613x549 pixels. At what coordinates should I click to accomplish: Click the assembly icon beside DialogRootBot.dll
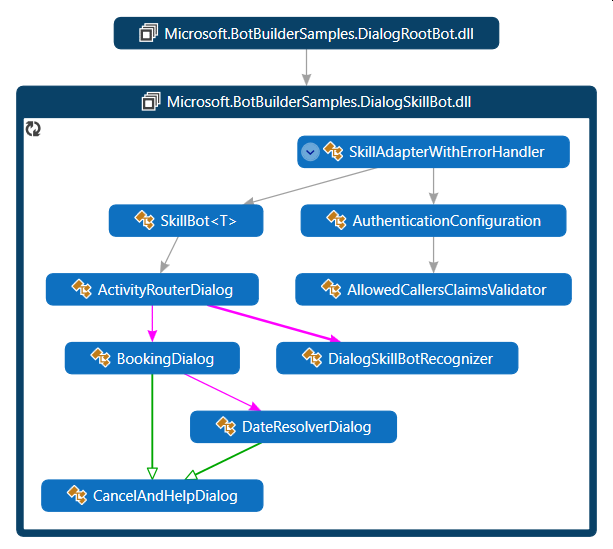149,33
